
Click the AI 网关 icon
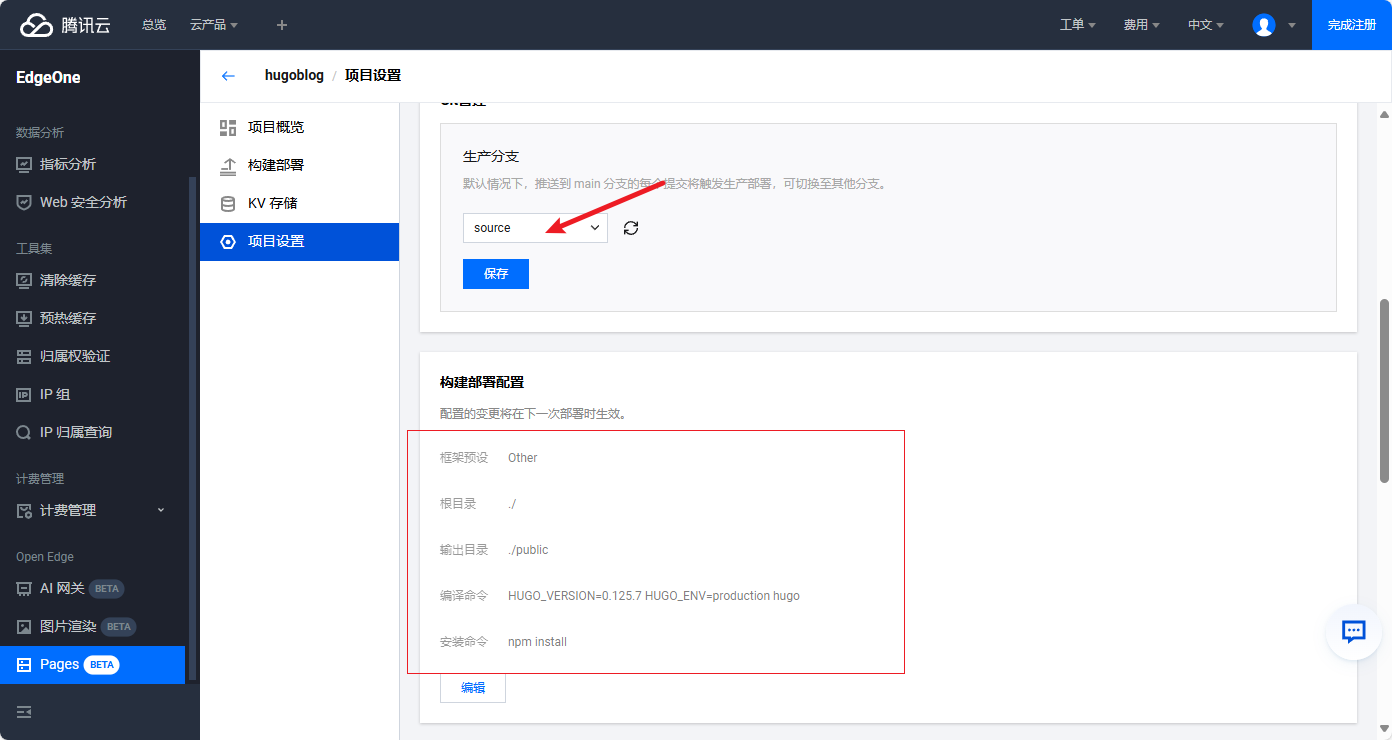click(24, 588)
